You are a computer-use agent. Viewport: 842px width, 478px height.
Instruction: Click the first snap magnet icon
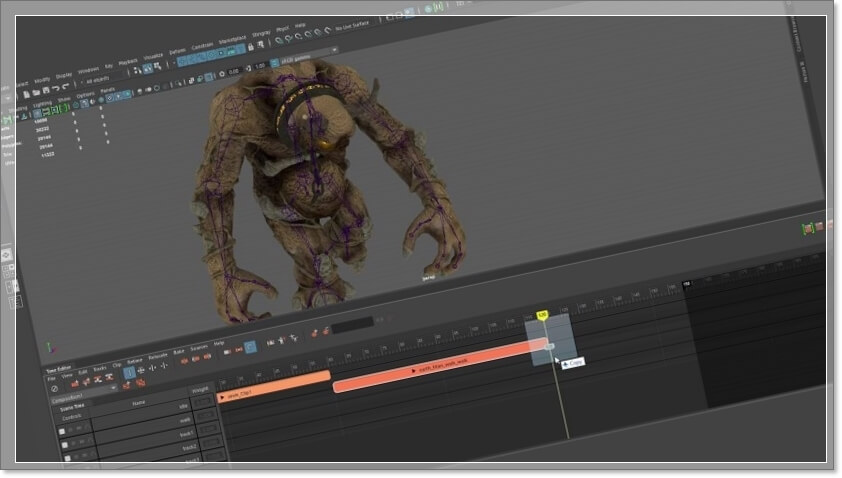[x=279, y=41]
